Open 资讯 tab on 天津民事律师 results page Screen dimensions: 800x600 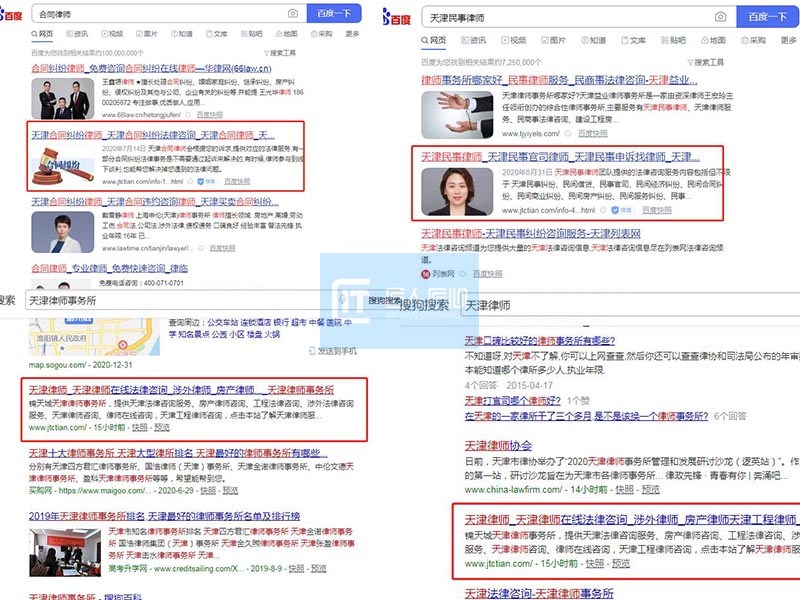click(473, 40)
